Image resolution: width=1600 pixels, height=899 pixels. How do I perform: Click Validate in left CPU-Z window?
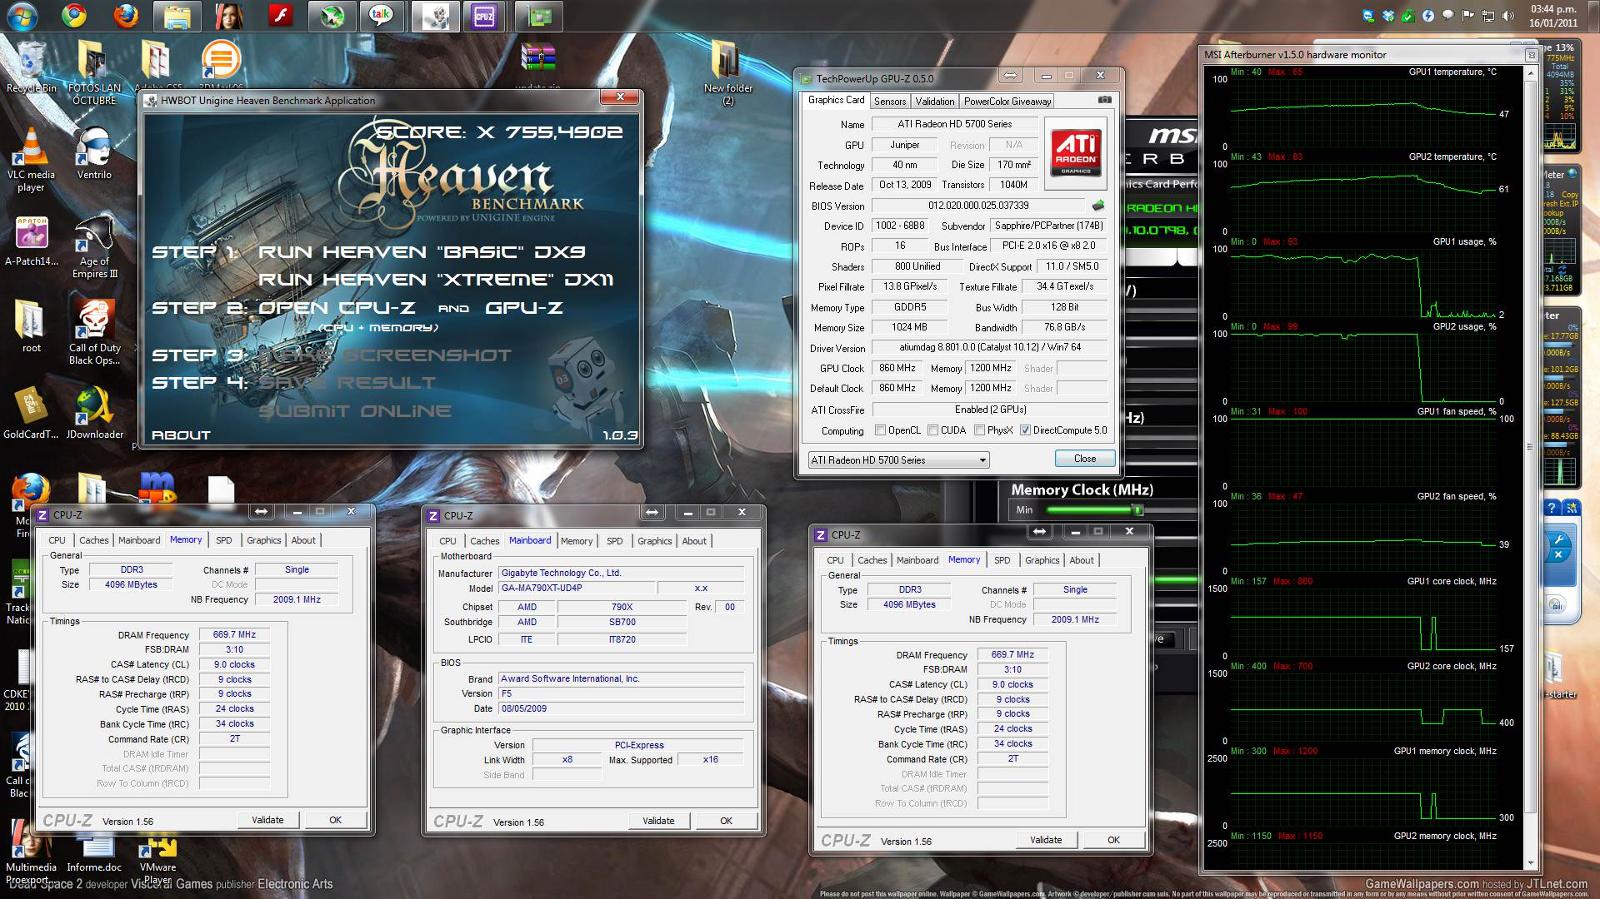(267, 820)
